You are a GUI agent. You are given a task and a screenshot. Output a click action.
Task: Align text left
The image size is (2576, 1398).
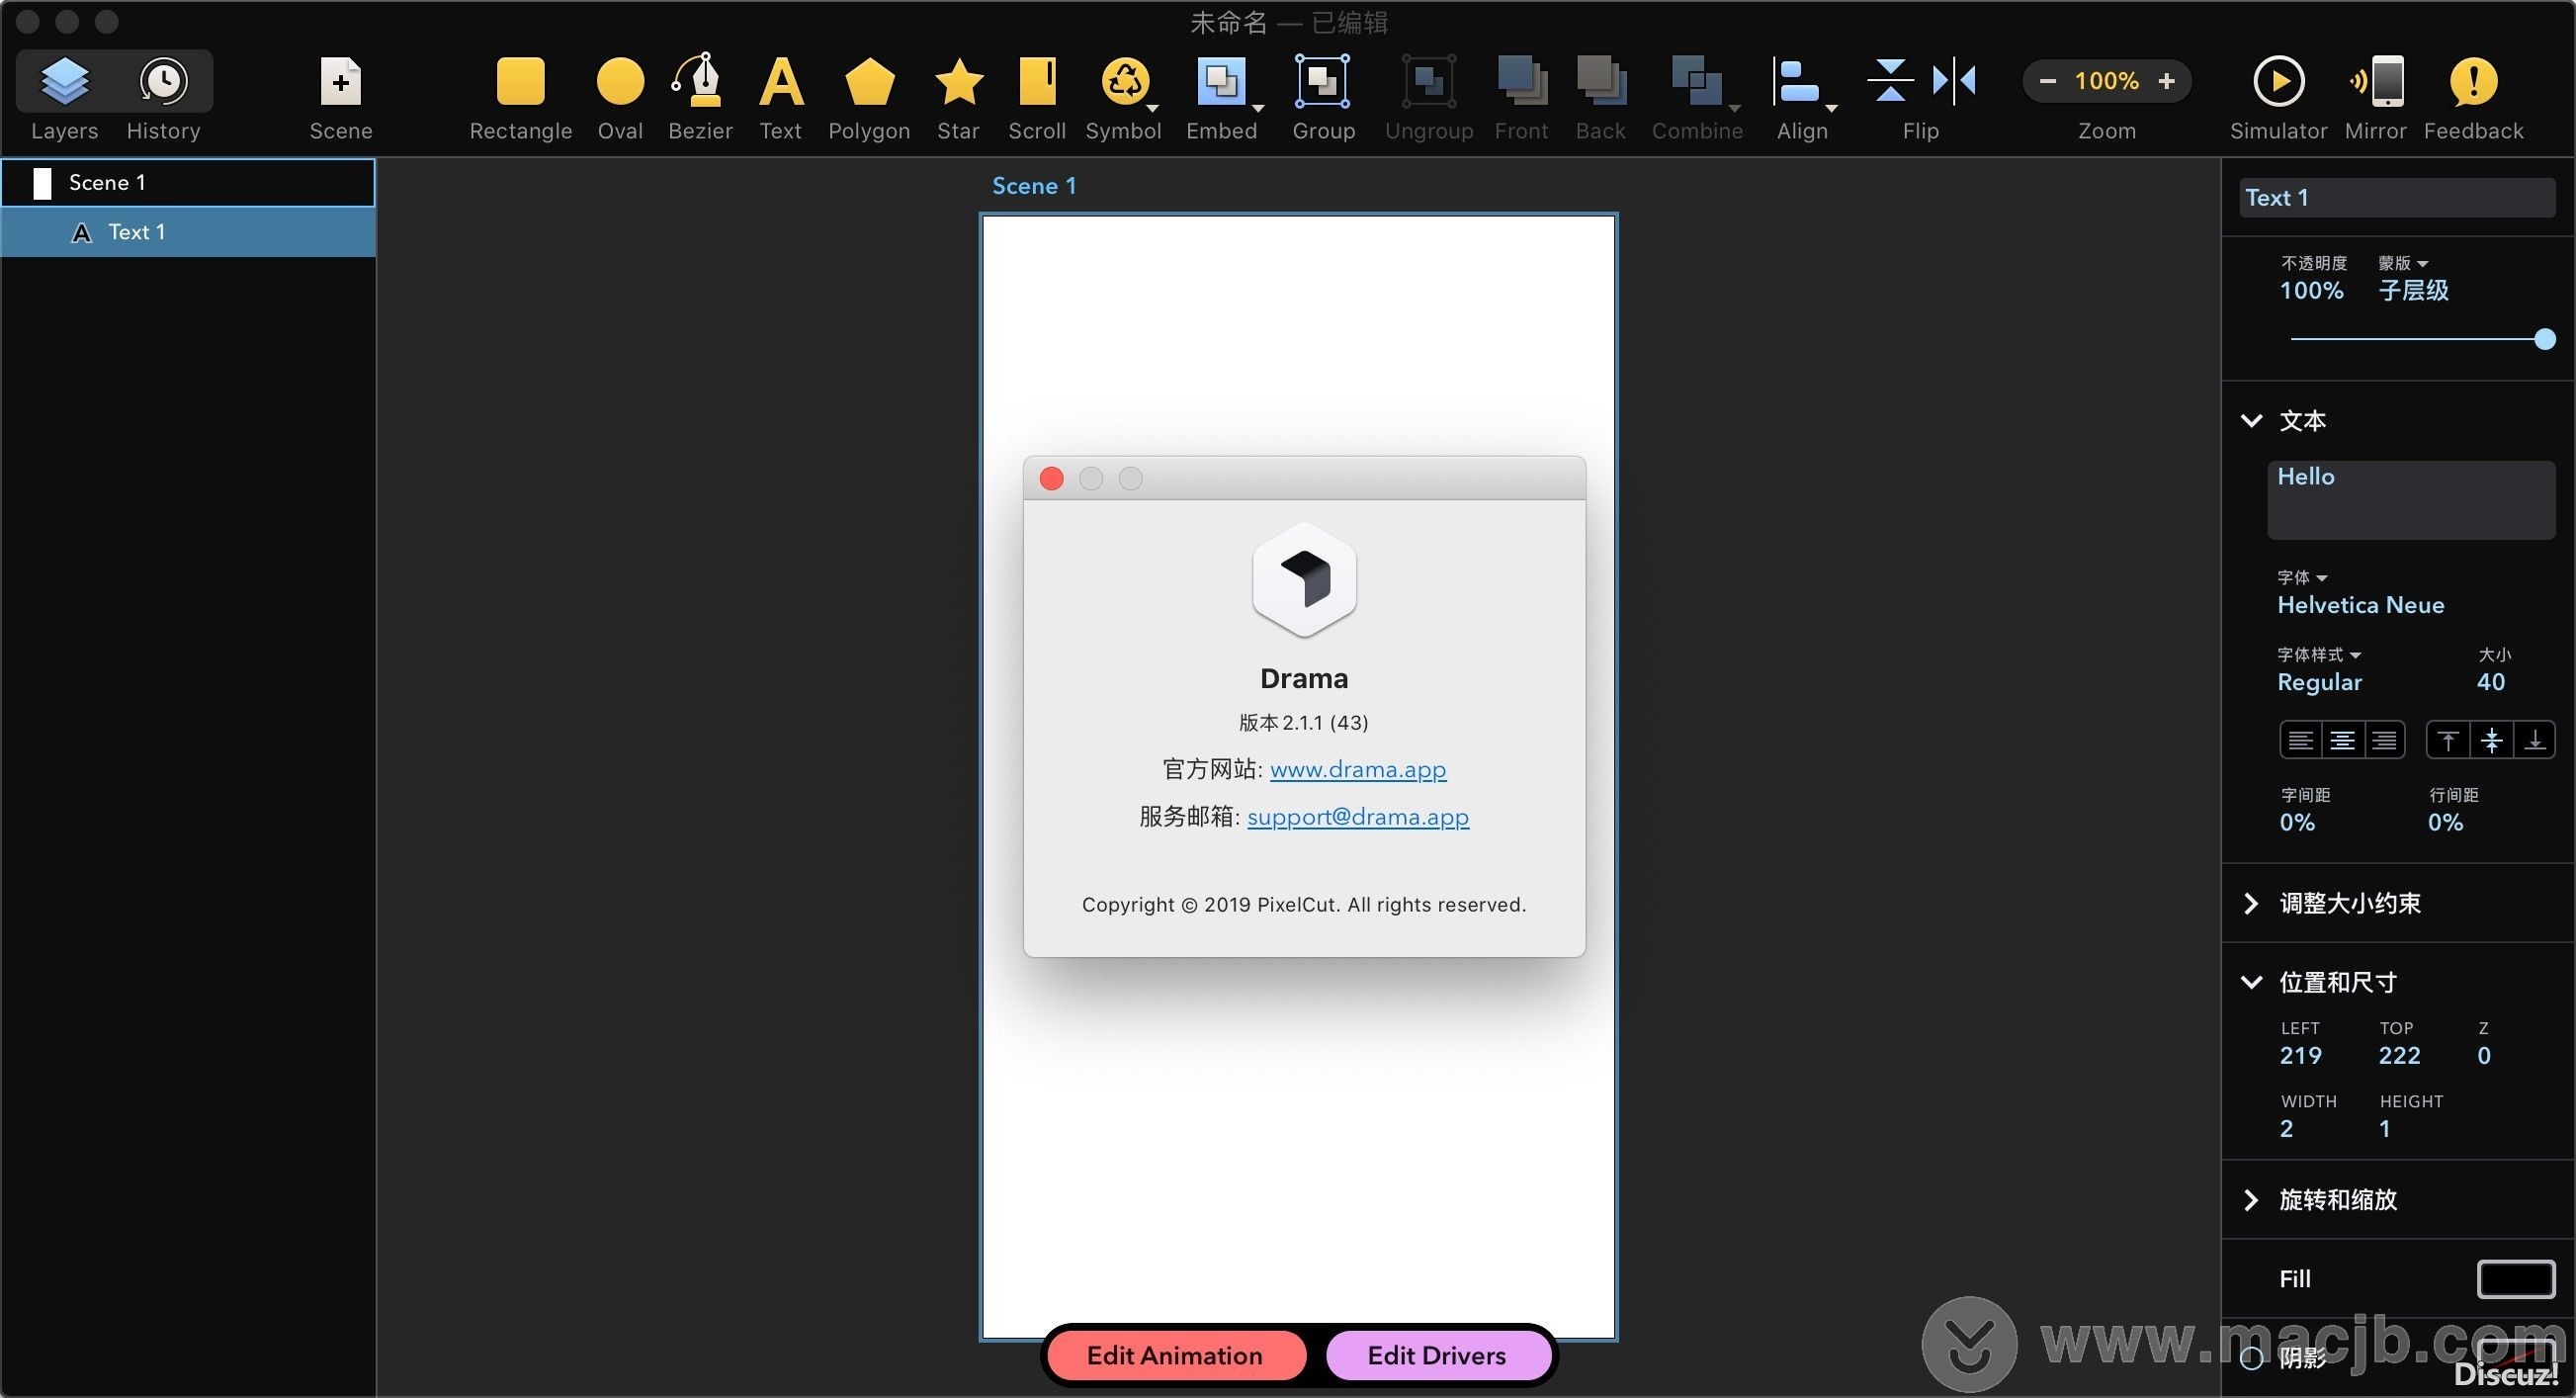tap(2300, 740)
